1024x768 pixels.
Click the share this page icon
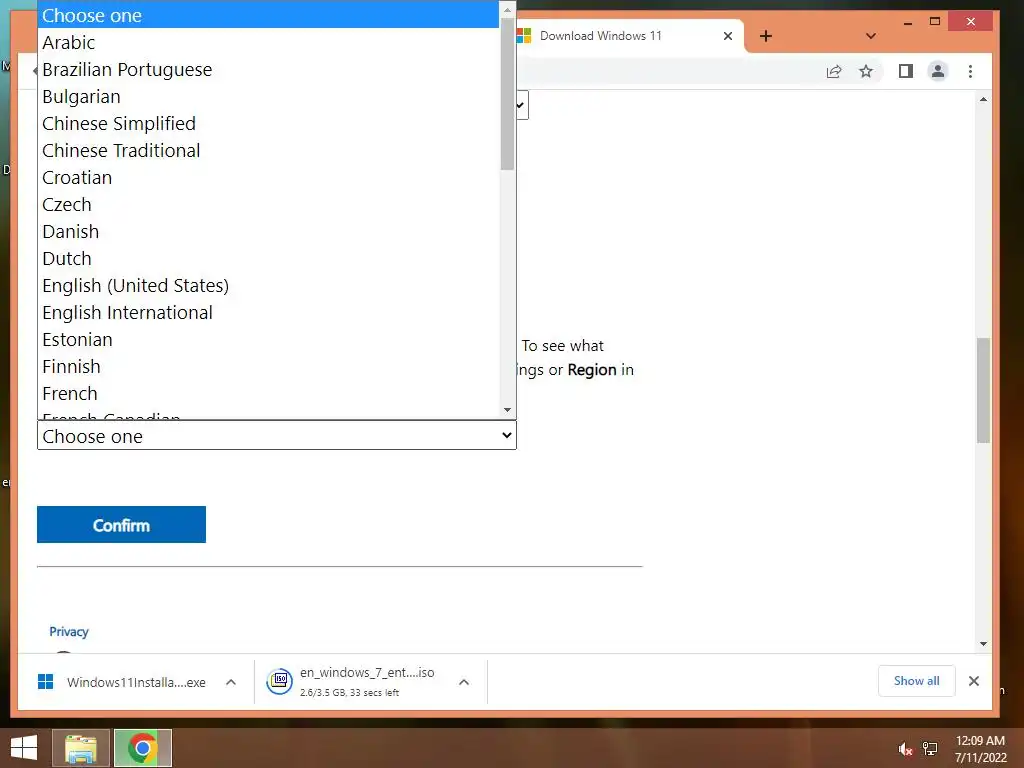pyautogui.click(x=834, y=71)
